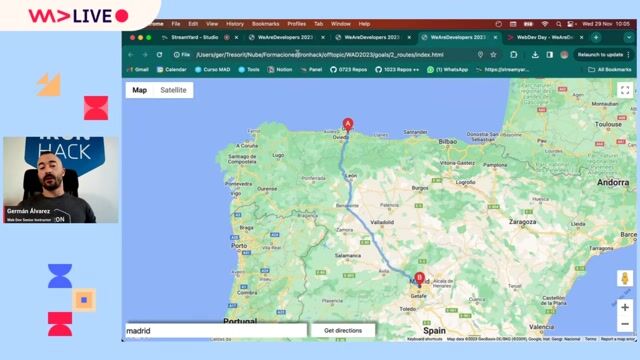Viewport: 640px width, 360px height.
Task: Close the StreamYard - Studio tab
Action: tap(236, 37)
